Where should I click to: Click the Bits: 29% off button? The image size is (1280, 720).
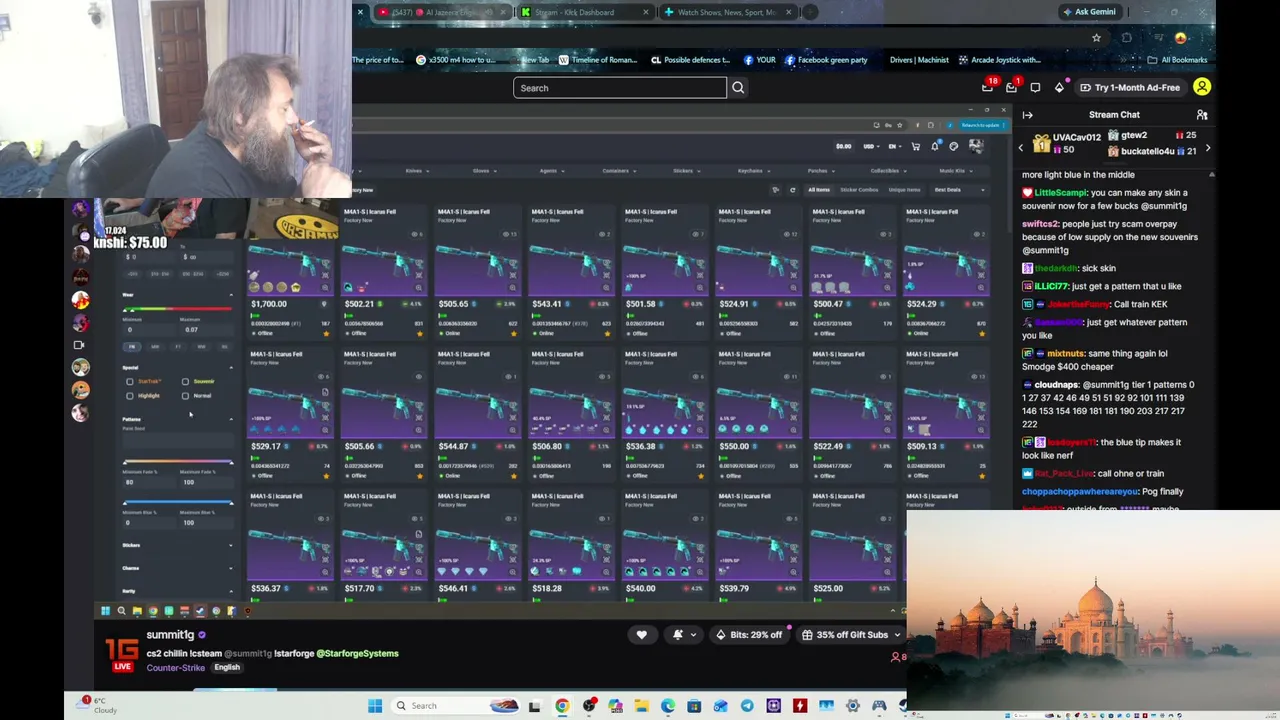[749, 635]
